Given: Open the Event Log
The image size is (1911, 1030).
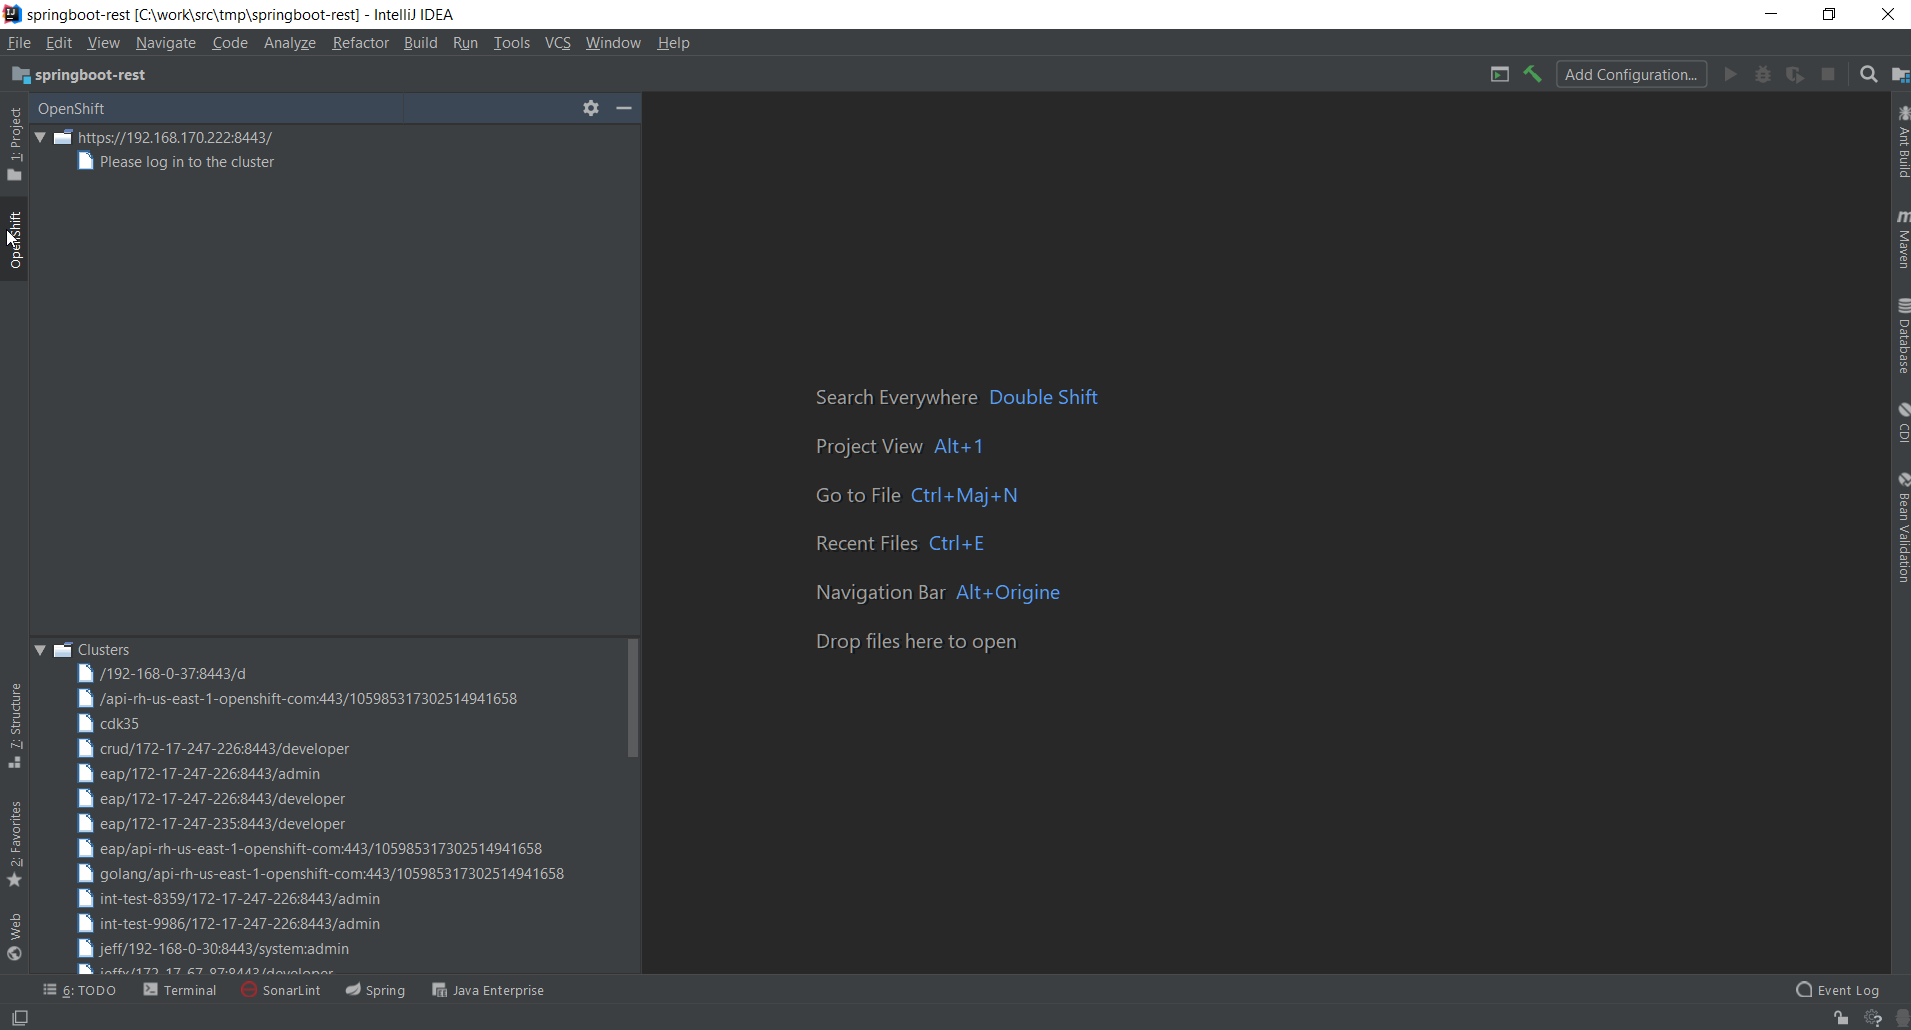Looking at the screenshot, I should [1837, 990].
